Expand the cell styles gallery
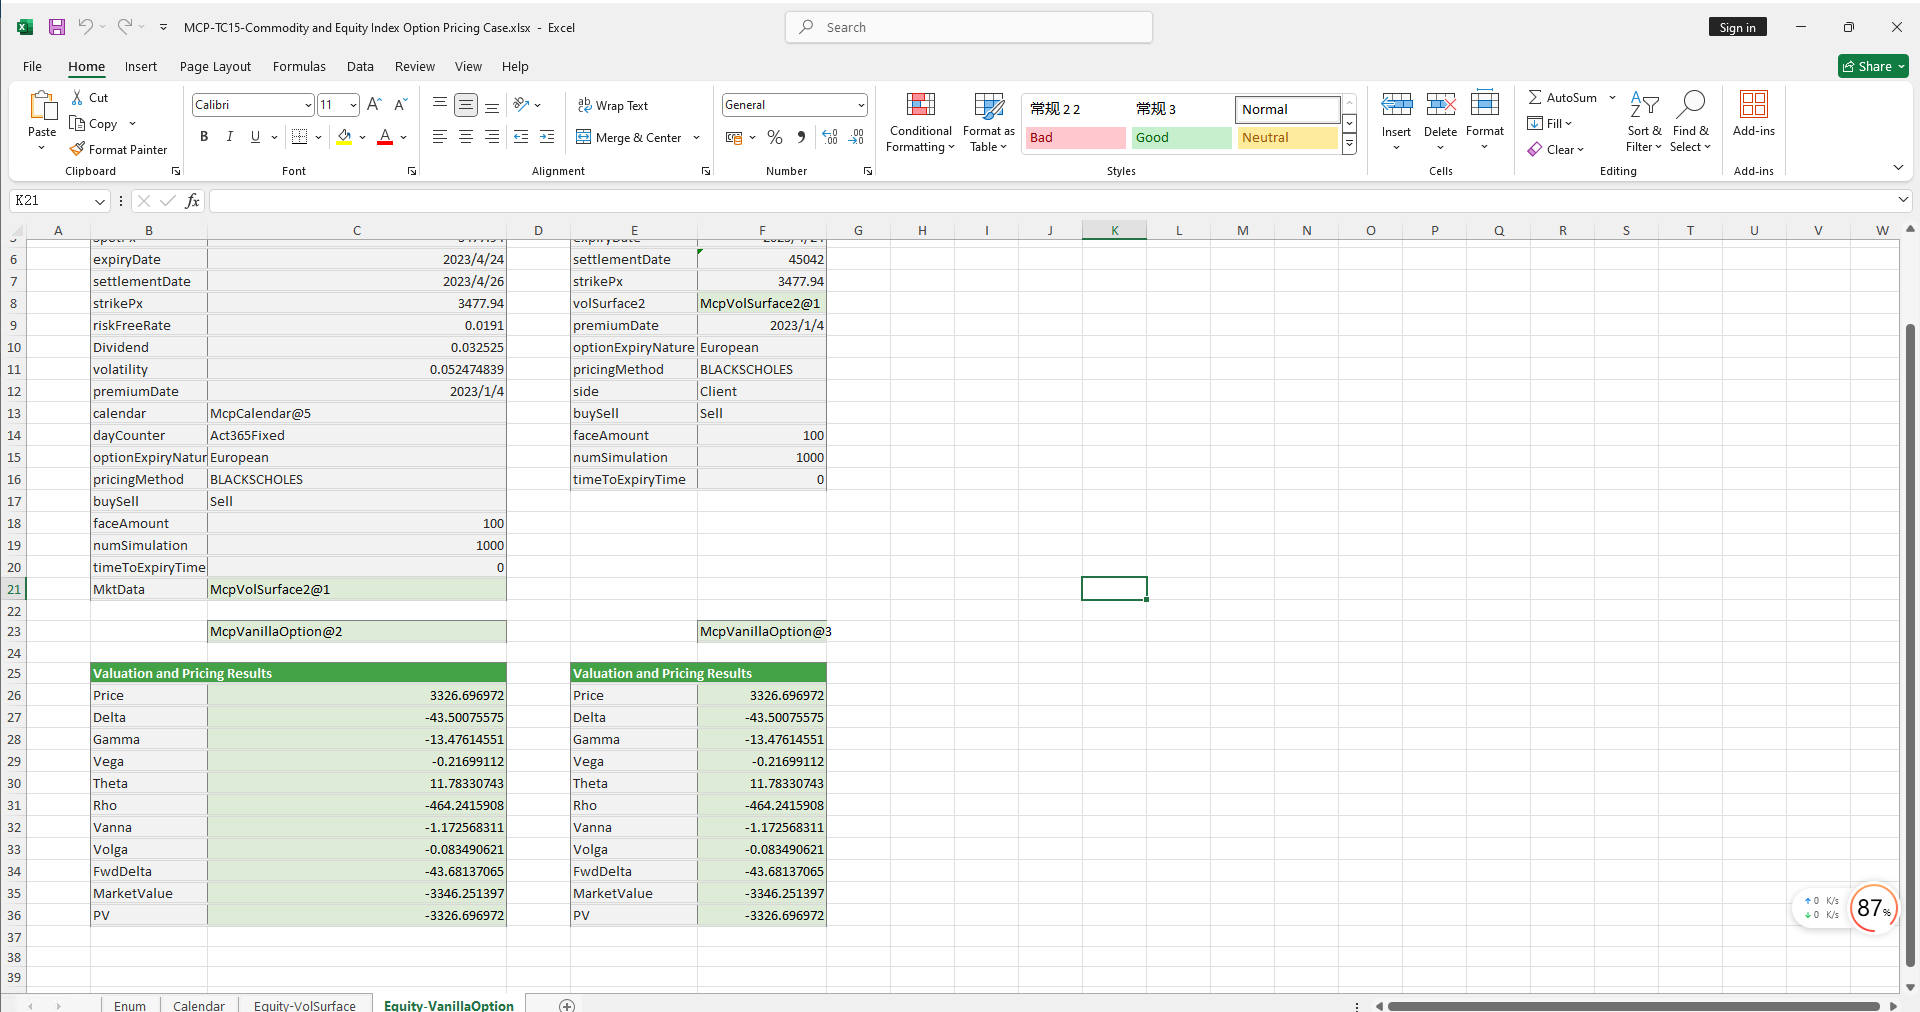The width and height of the screenshot is (1920, 1012). pyautogui.click(x=1349, y=144)
